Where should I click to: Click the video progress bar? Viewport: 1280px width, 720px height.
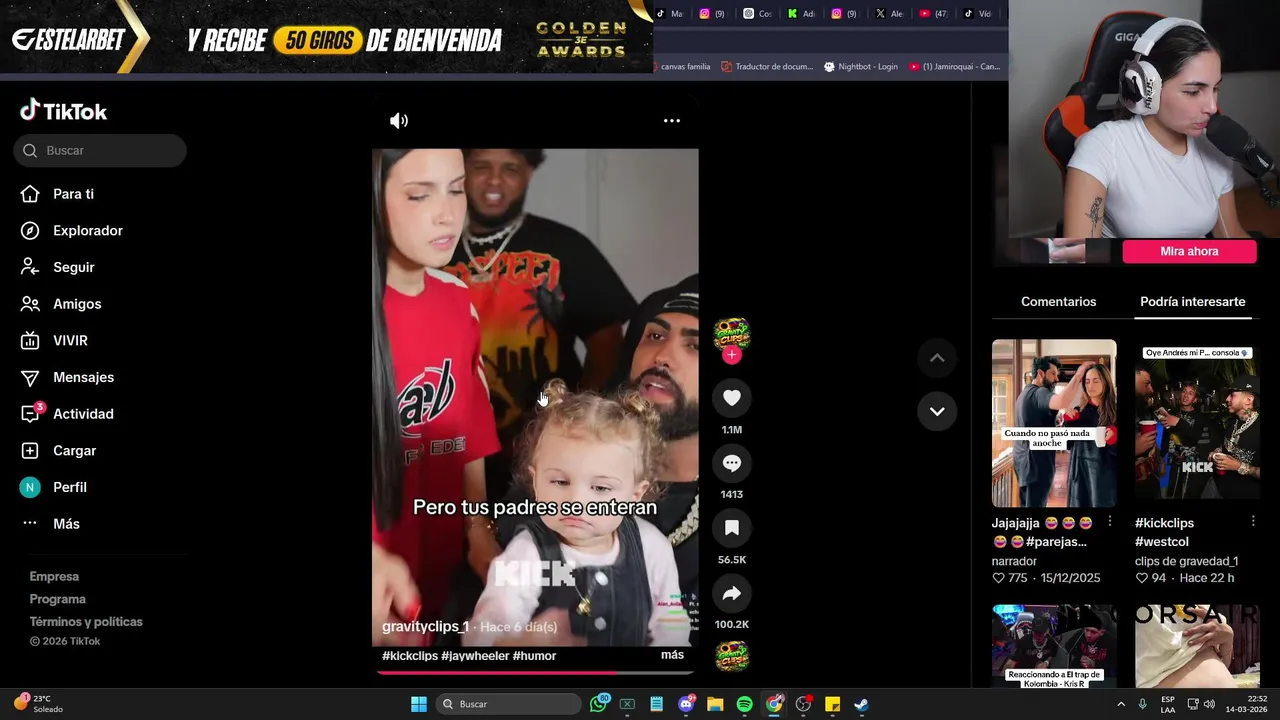pos(535,672)
